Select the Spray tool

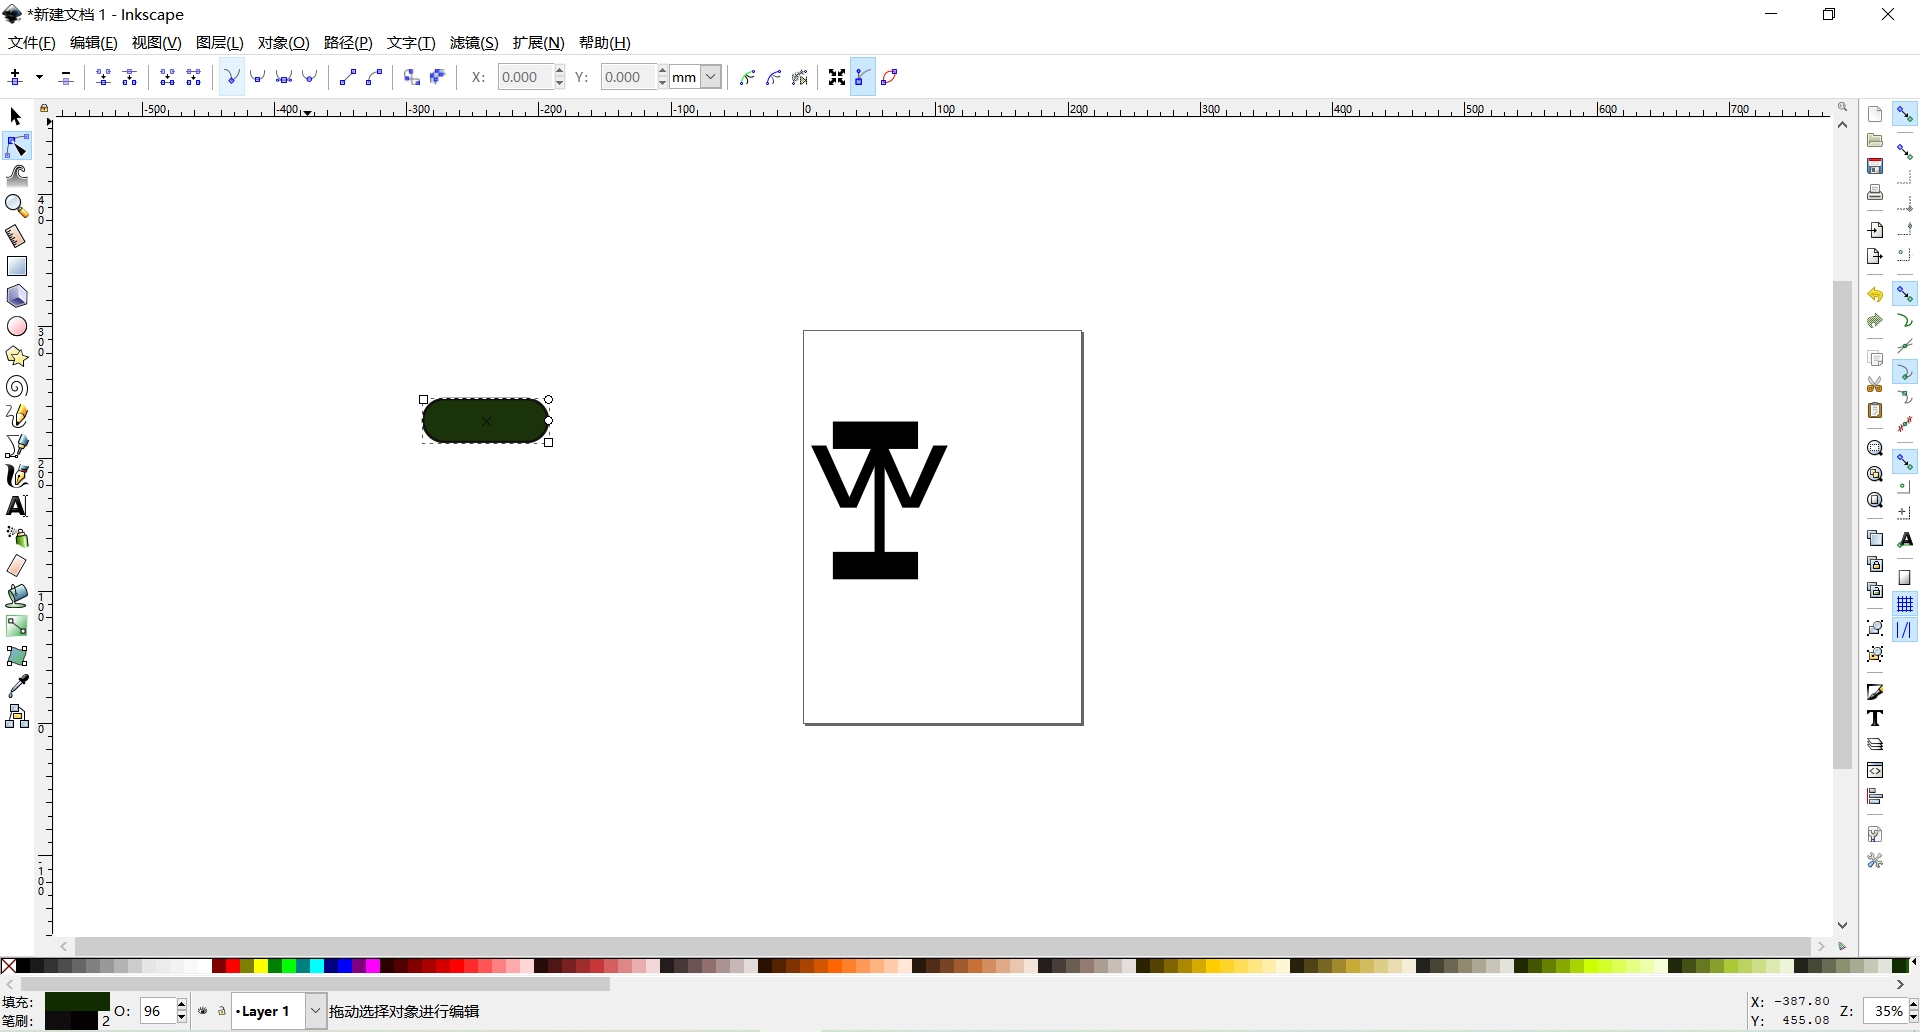click(x=17, y=536)
